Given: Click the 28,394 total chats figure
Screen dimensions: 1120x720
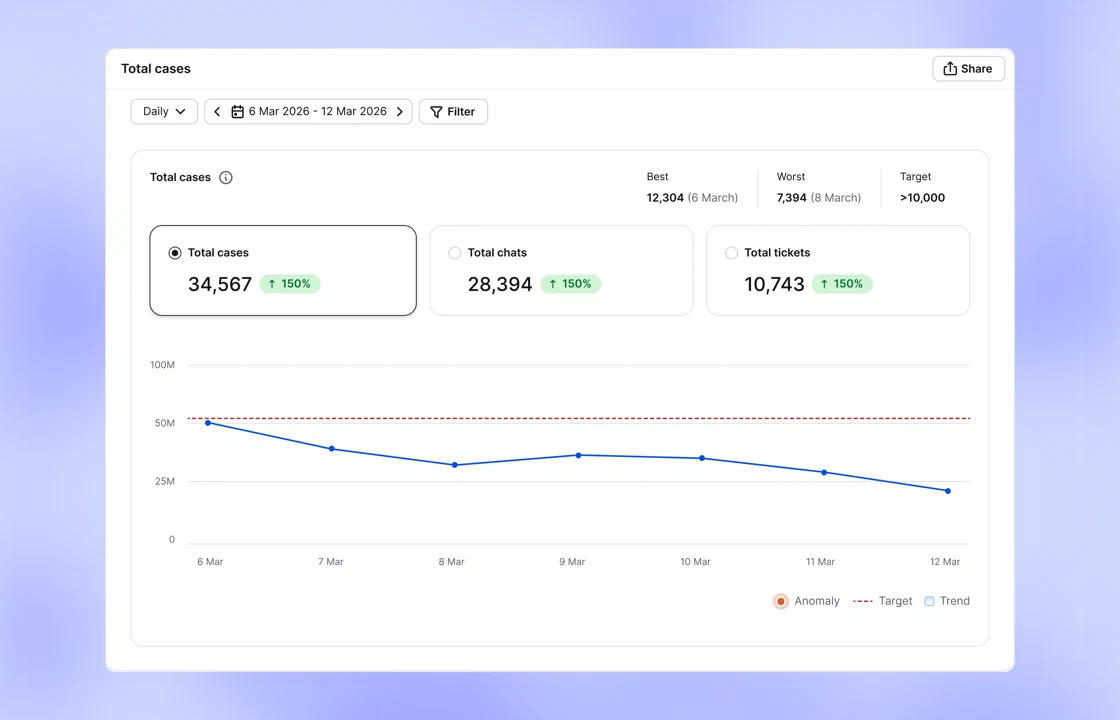Looking at the screenshot, I should 500,284.
